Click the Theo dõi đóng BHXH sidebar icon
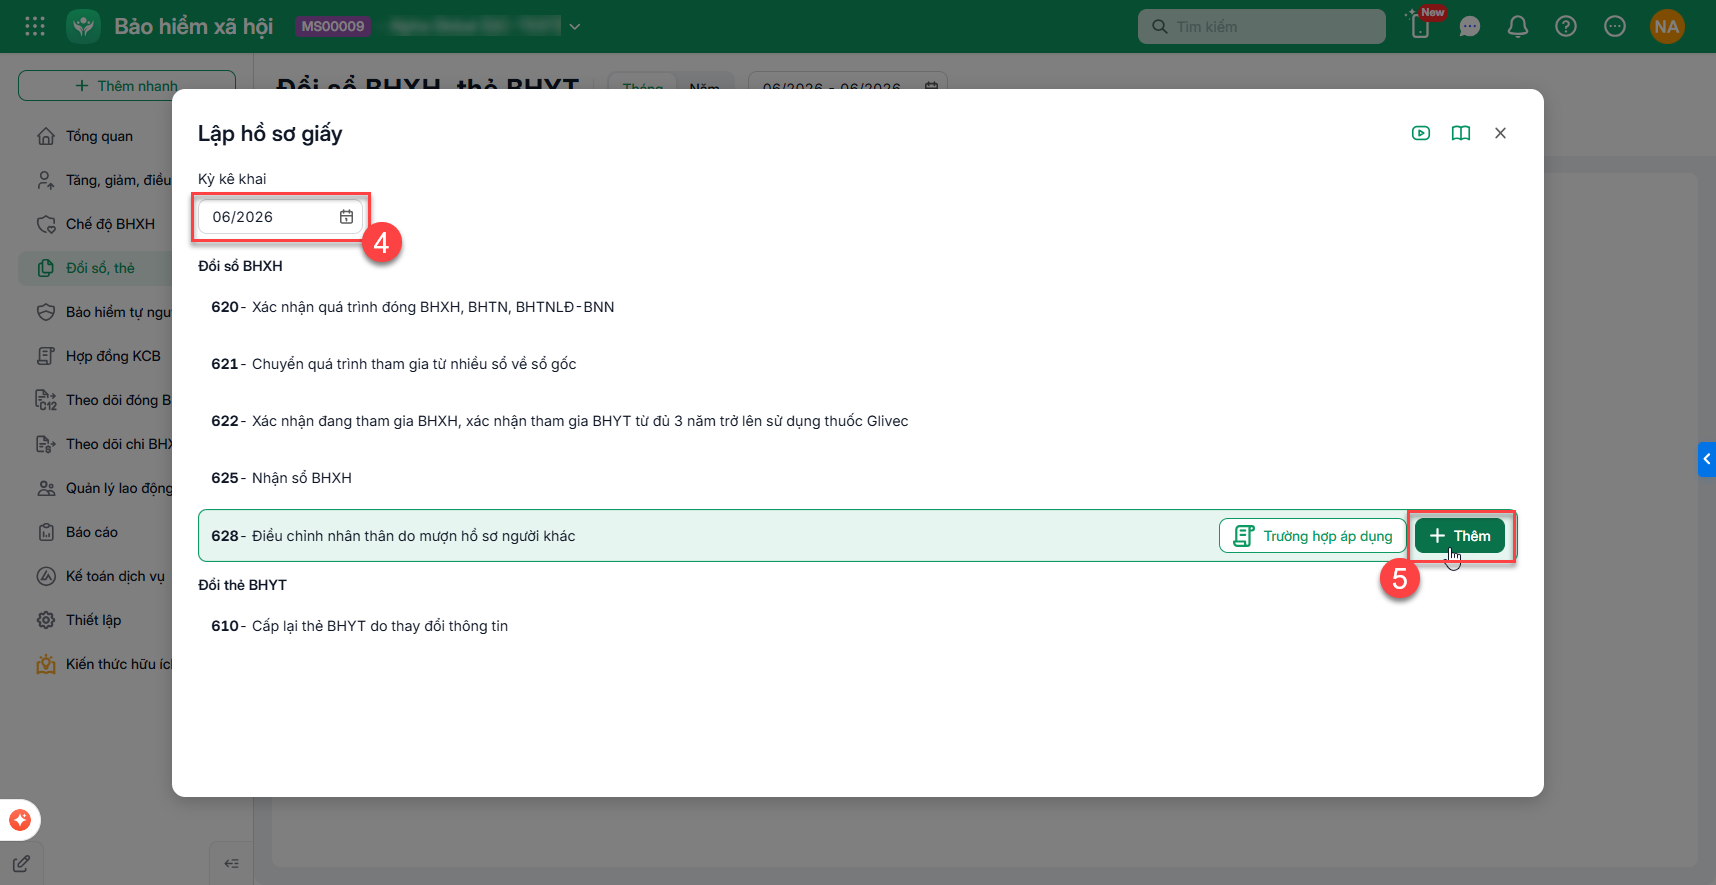The image size is (1716, 885). (46, 400)
